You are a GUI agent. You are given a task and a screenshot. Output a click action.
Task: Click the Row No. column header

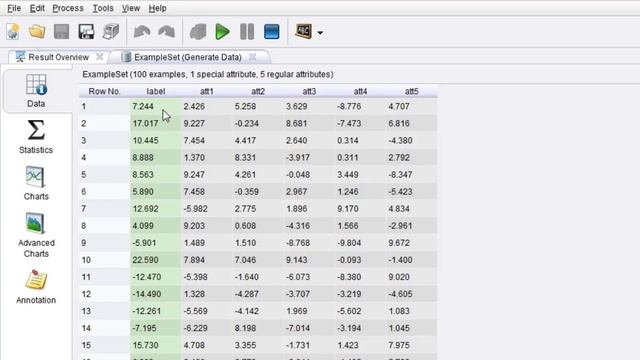point(104,91)
